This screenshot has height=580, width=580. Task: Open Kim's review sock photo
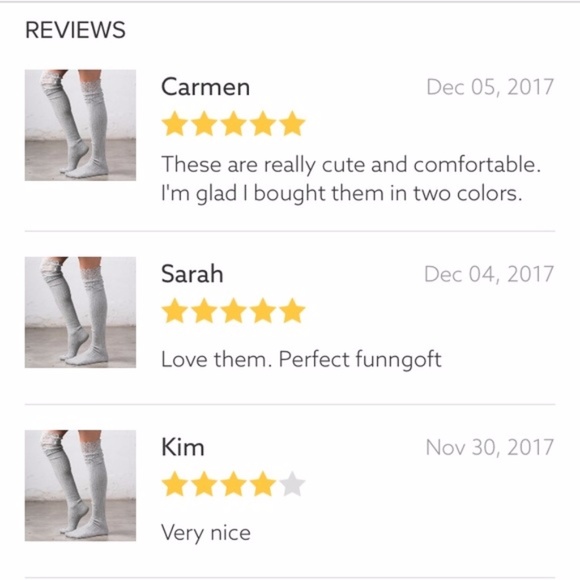80,485
